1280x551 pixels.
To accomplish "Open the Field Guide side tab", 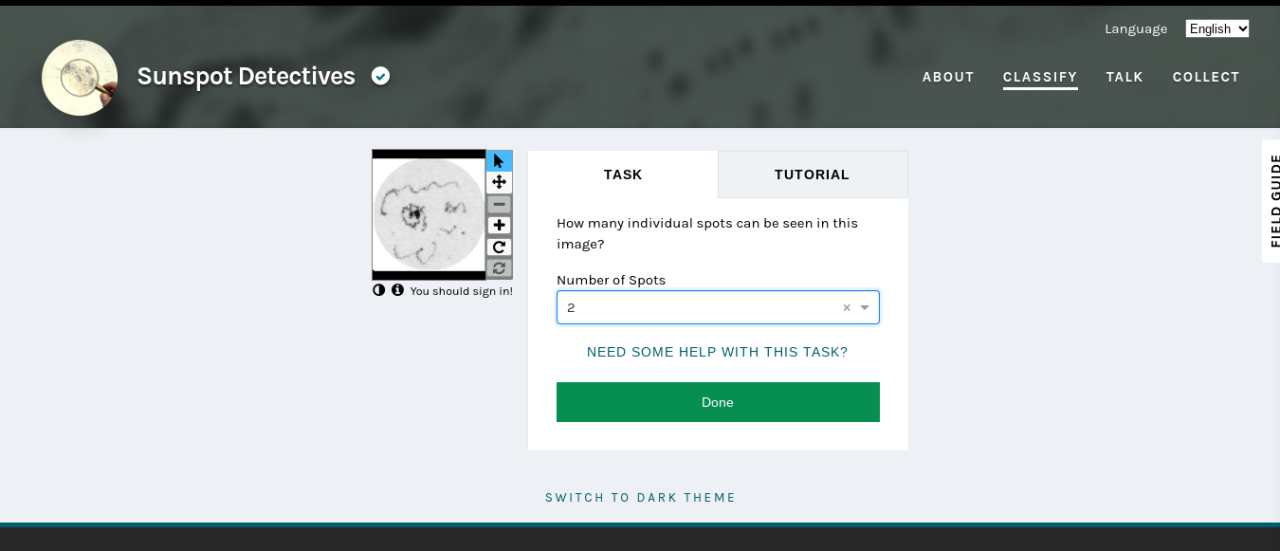I will coord(1271,200).
